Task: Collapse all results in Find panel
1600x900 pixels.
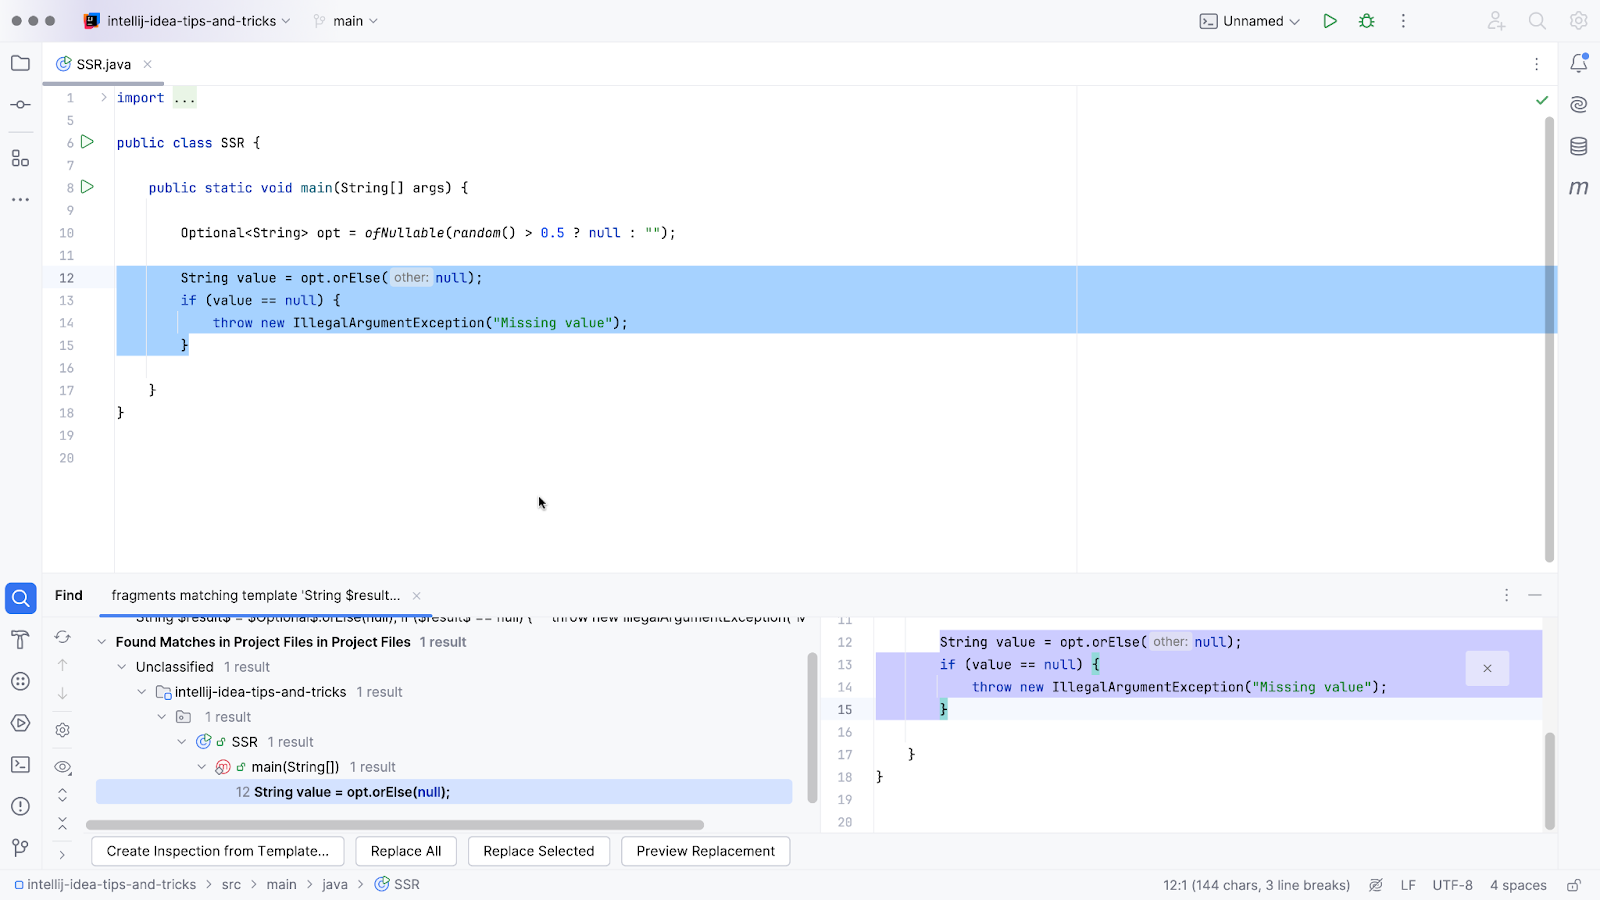Action: [x=62, y=823]
